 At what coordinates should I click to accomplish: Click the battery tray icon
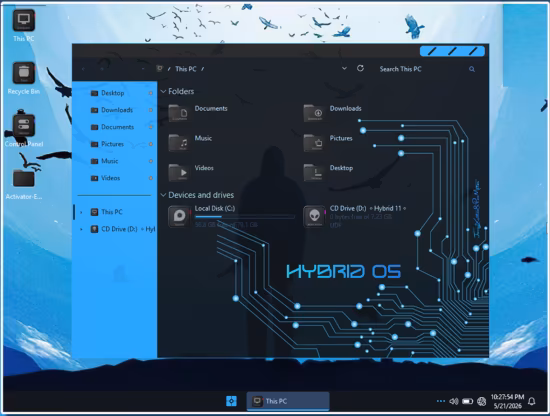(x=468, y=401)
